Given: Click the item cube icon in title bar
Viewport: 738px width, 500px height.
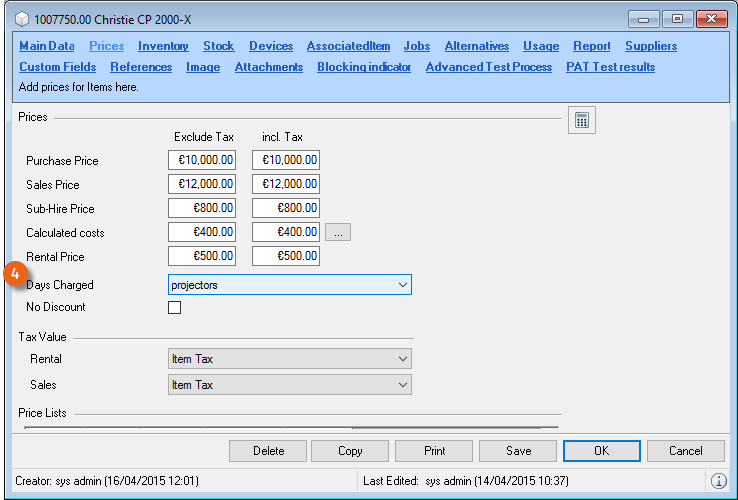Looking at the screenshot, I should (x=22, y=19).
